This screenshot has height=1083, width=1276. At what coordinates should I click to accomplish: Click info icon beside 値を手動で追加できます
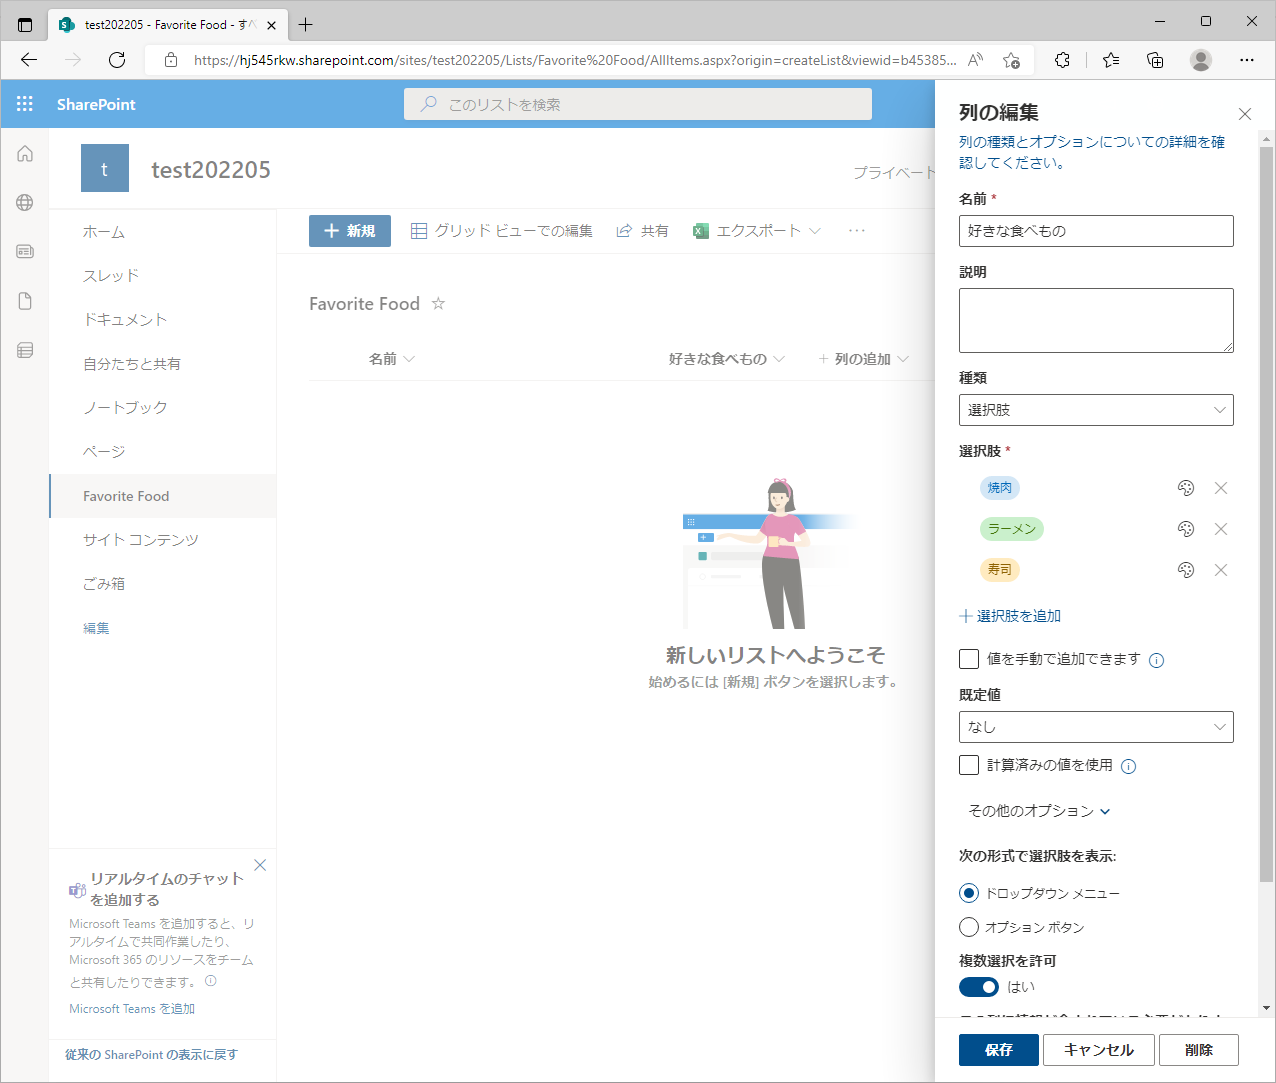click(1157, 660)
